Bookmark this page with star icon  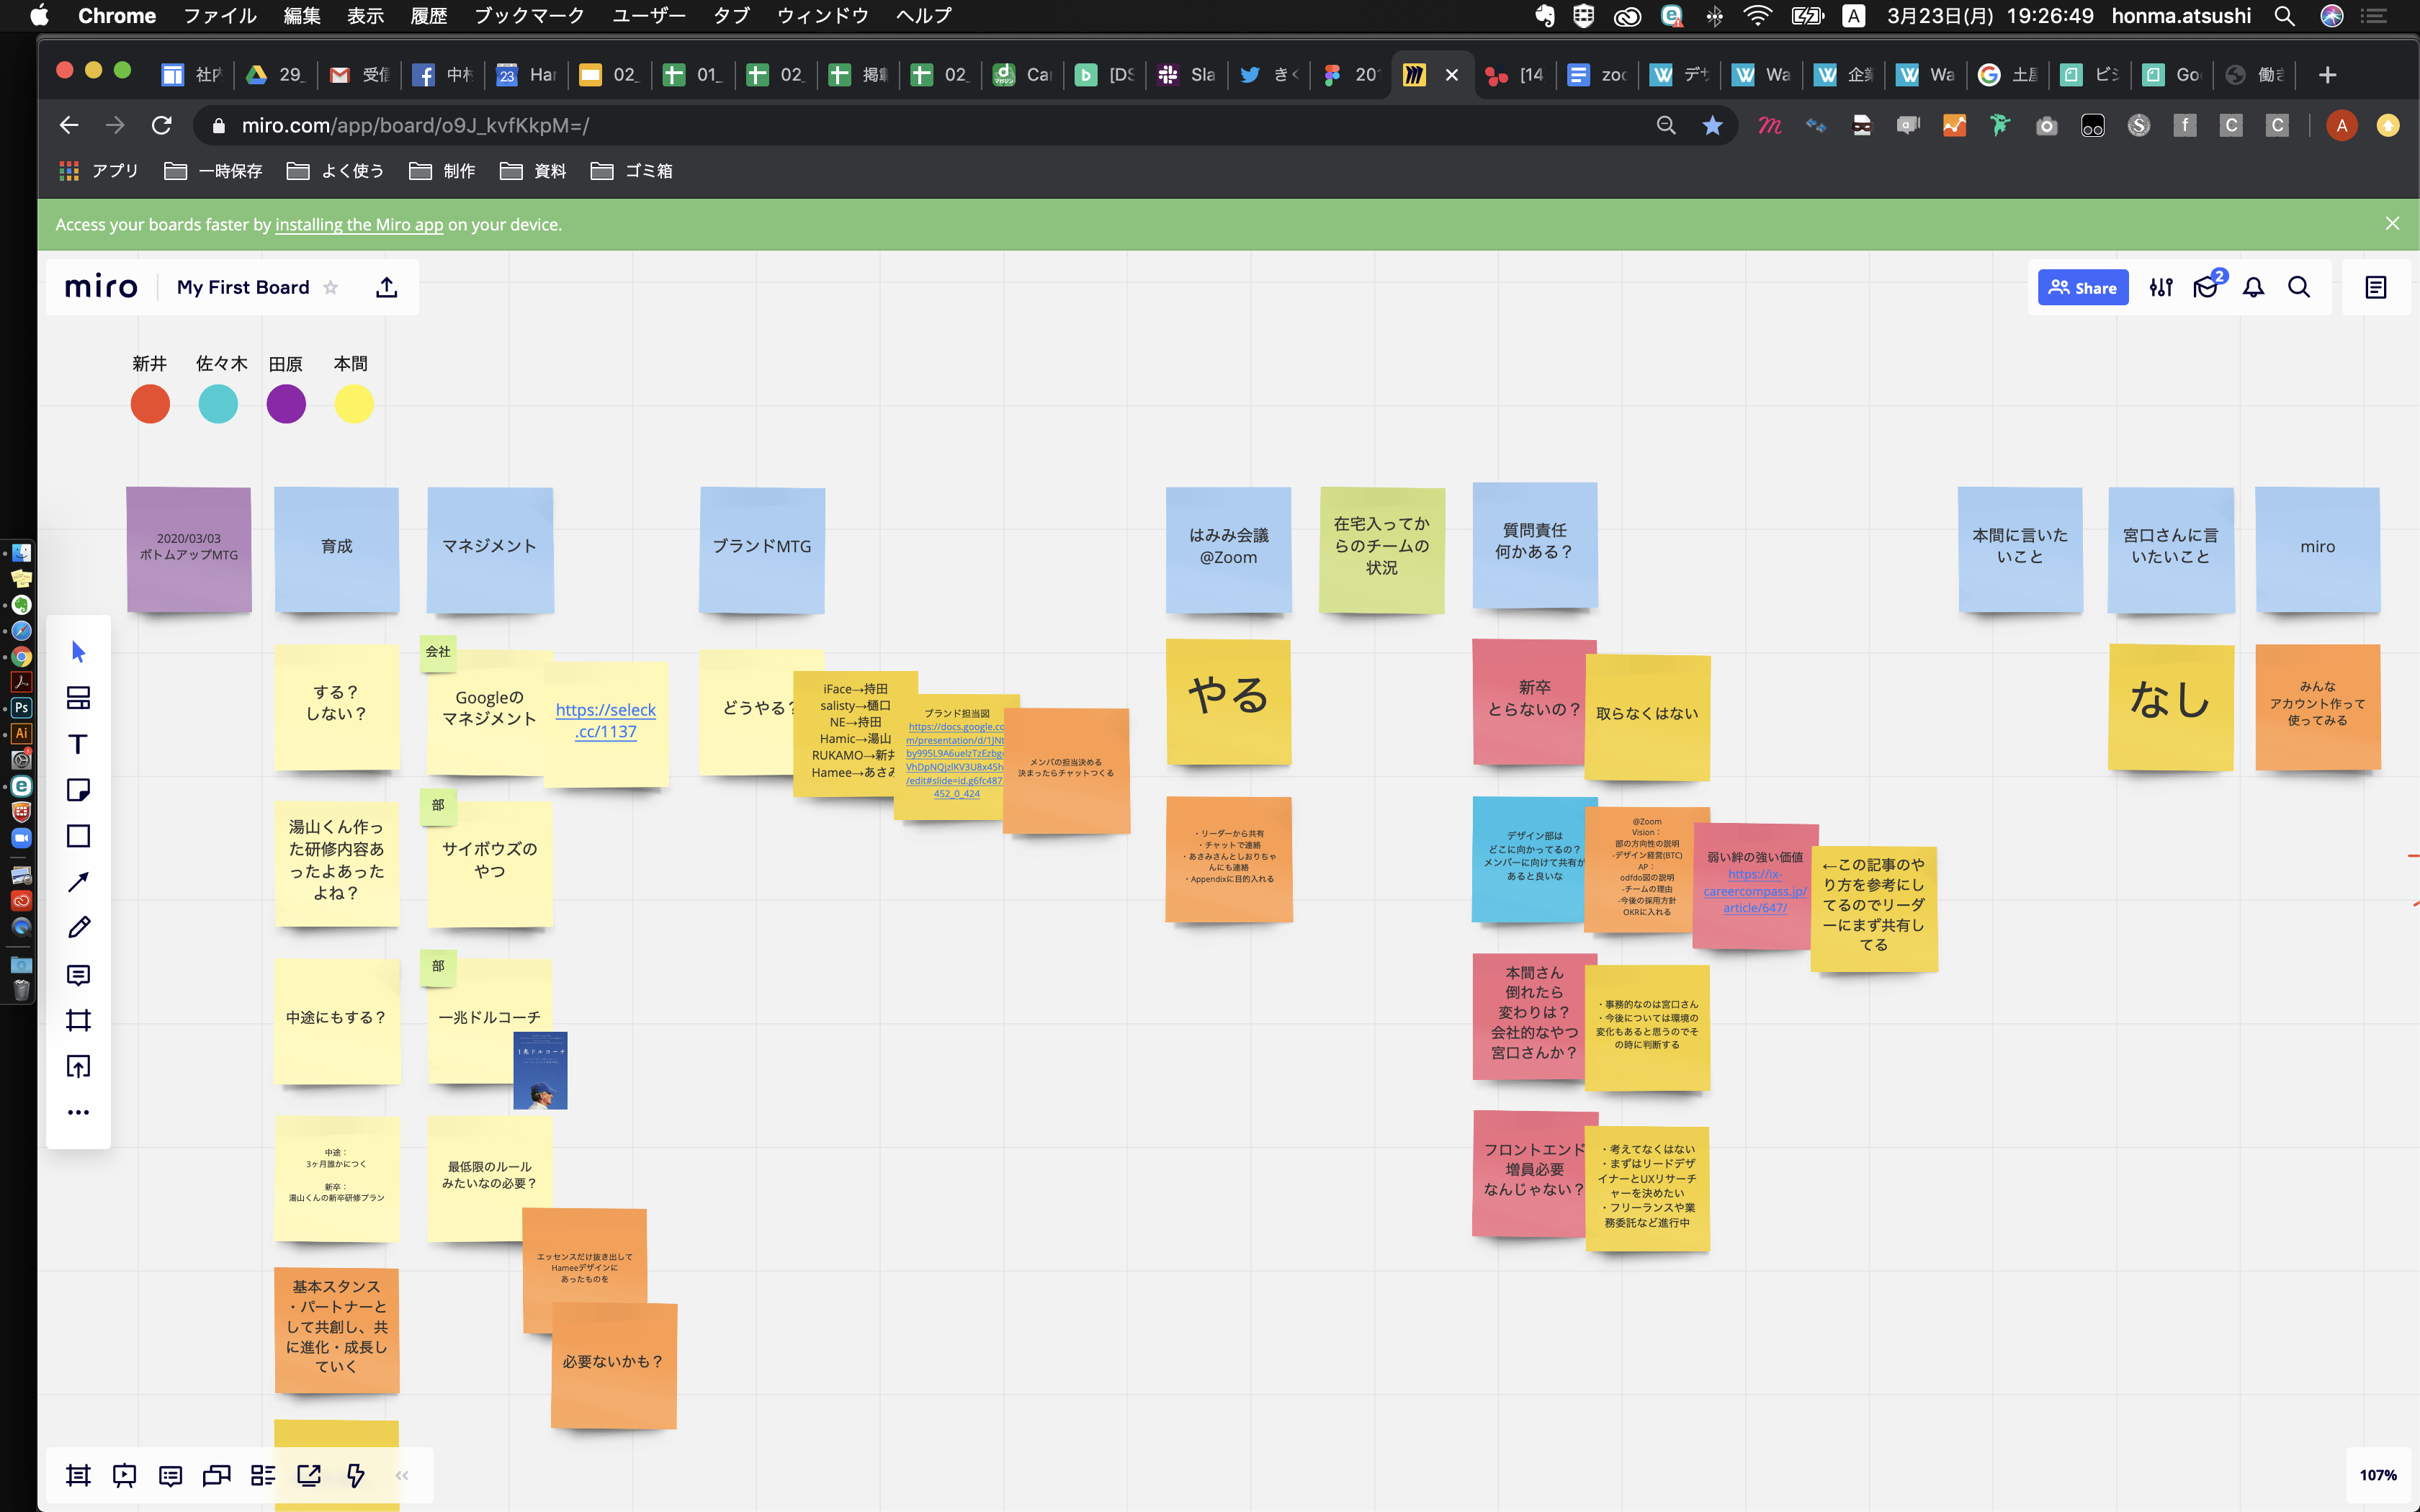click(1712, 126)
